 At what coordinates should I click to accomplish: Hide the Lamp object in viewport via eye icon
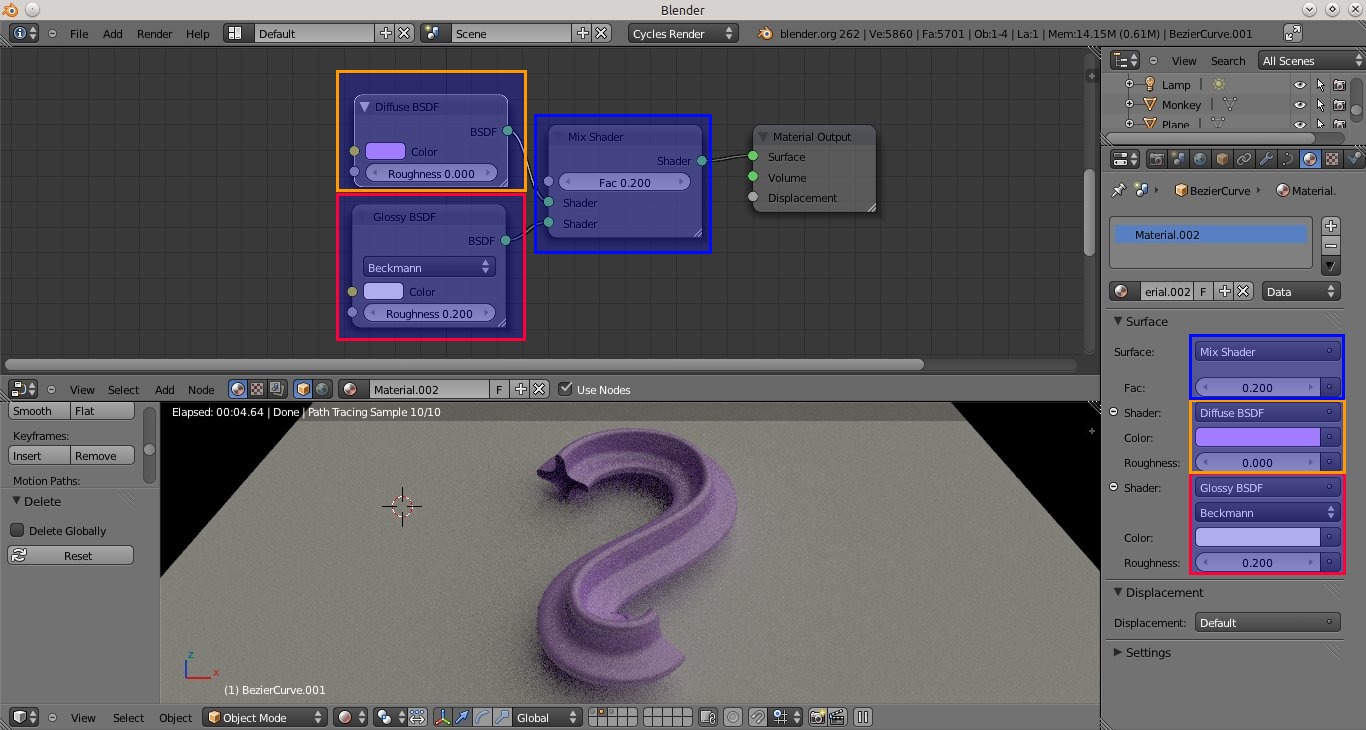coord(1299,85)
